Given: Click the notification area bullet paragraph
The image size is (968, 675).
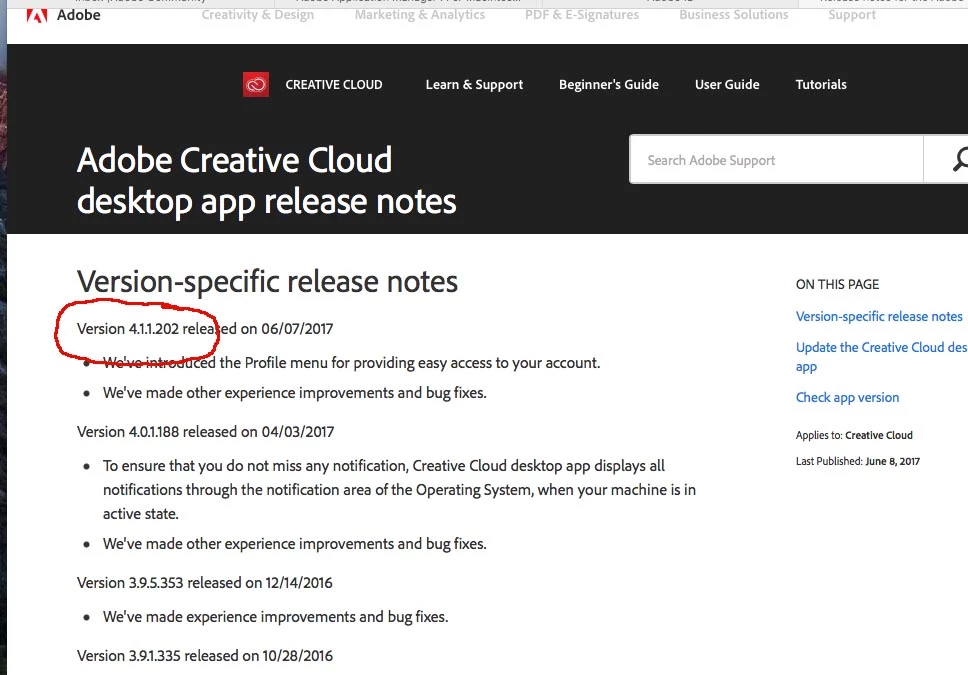Looking at the screenshot, I should coord(399,489).
